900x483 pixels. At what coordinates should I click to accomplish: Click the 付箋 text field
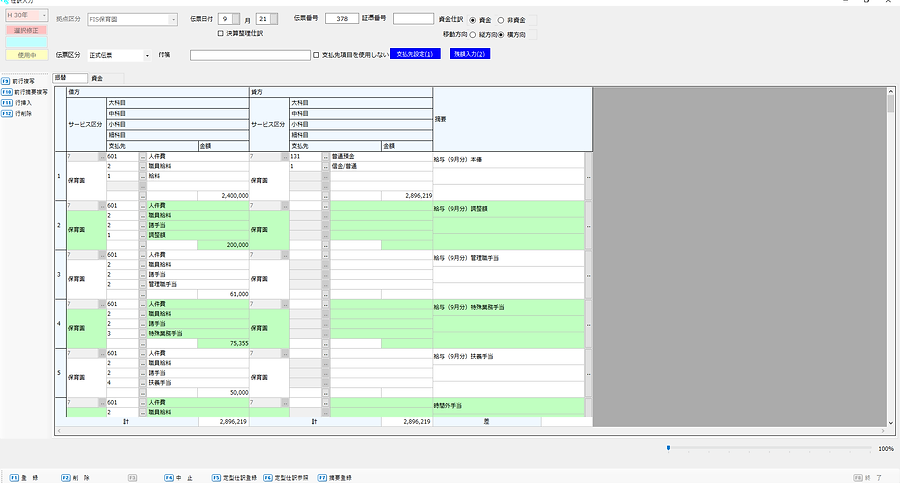point(250,55)
